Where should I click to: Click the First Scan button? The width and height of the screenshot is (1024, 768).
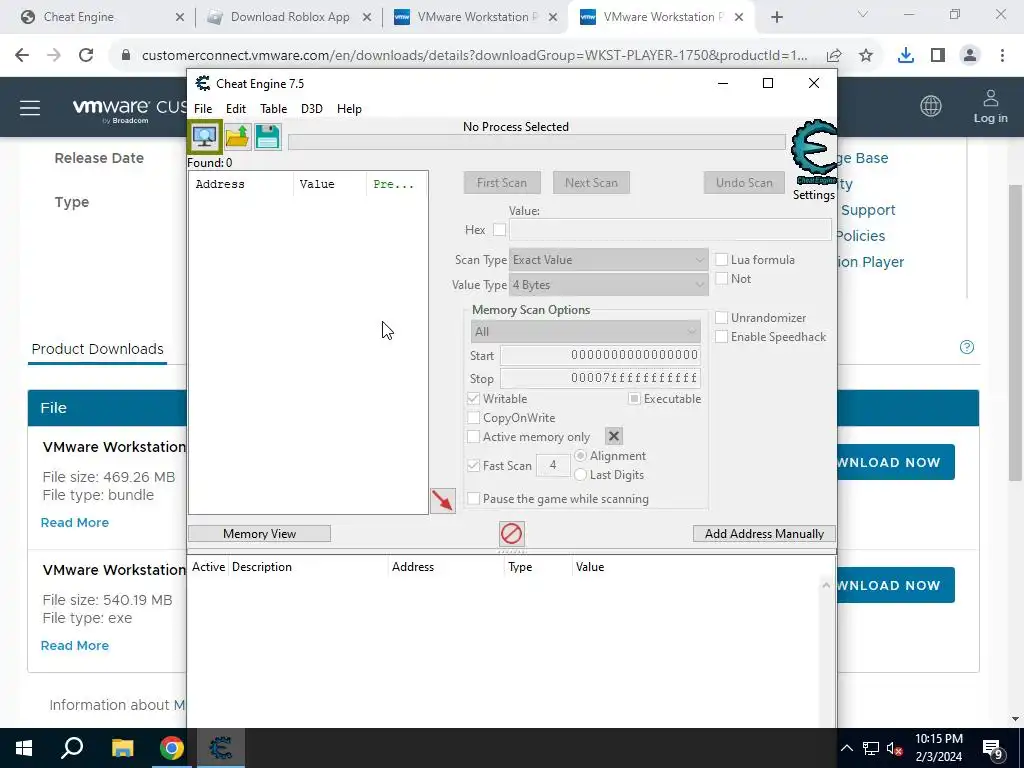pyautogui.click(x=502, y=183)
